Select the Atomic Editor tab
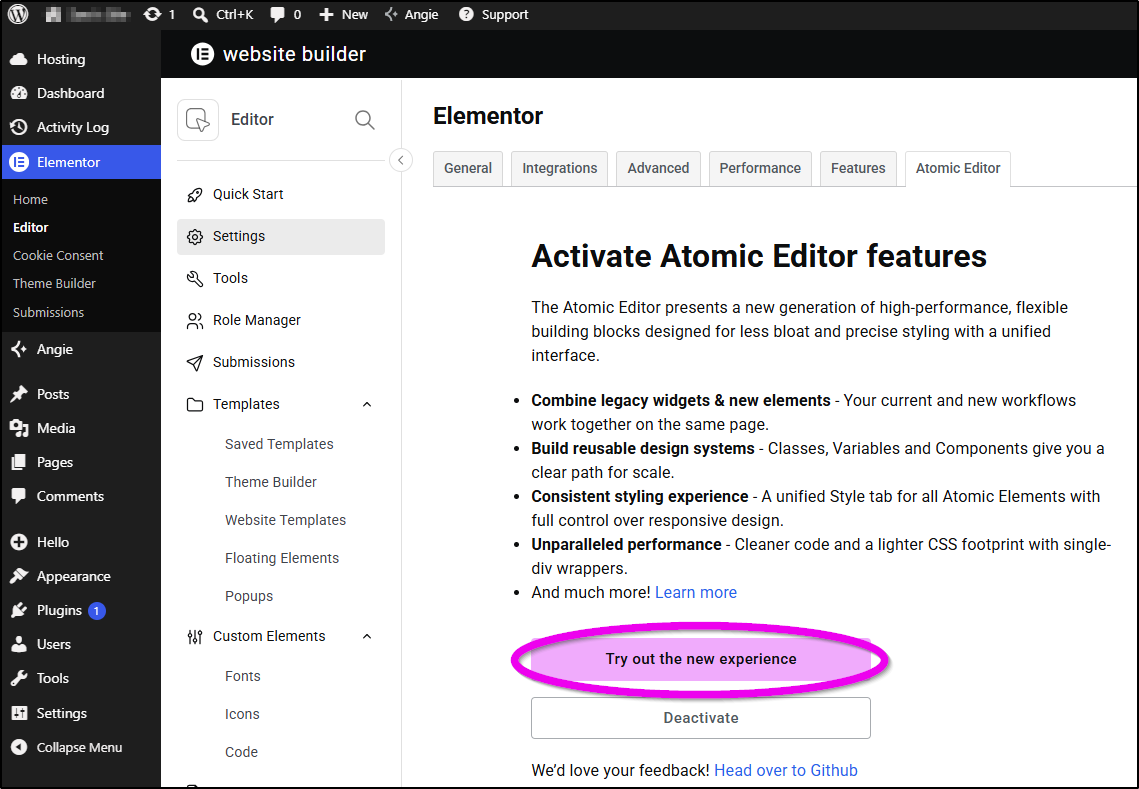 click(957, 169)
